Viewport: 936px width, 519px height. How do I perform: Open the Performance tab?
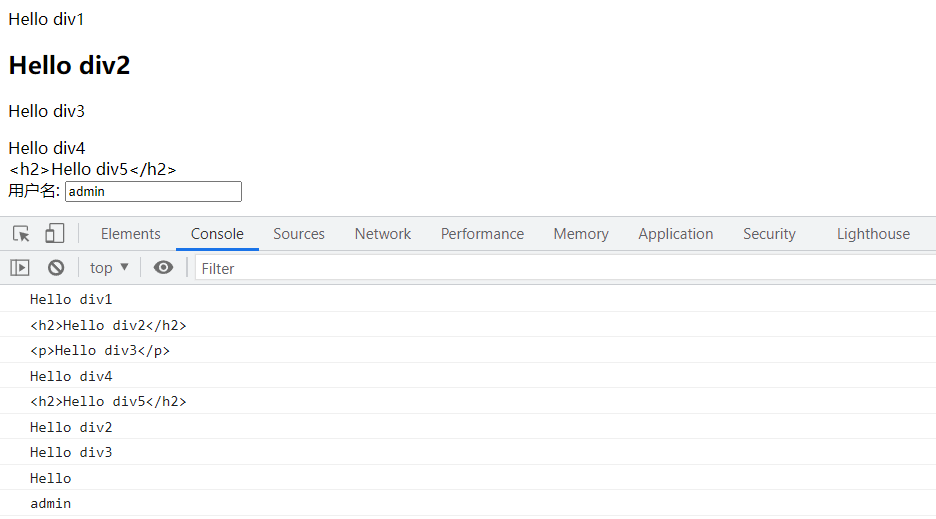(482, 234)
